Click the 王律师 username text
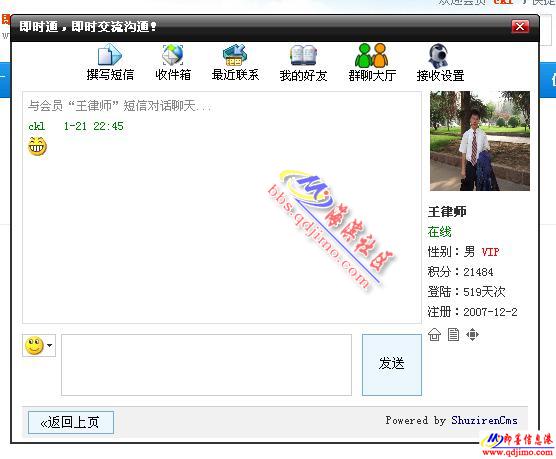The image size is (556, 459). (447, 212)
